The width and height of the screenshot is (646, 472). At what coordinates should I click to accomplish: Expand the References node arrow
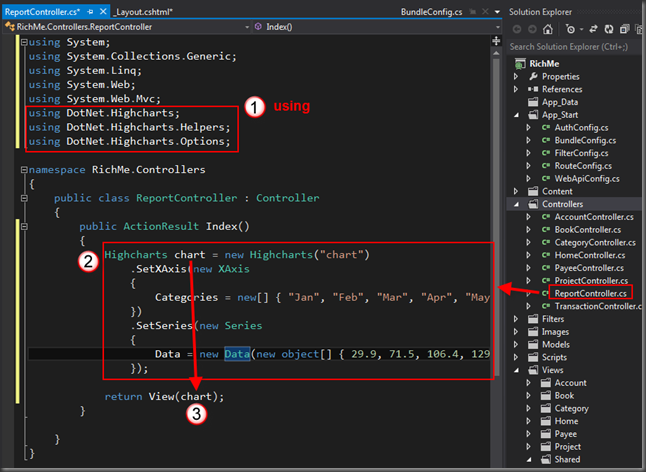click(x=516, y=89)
